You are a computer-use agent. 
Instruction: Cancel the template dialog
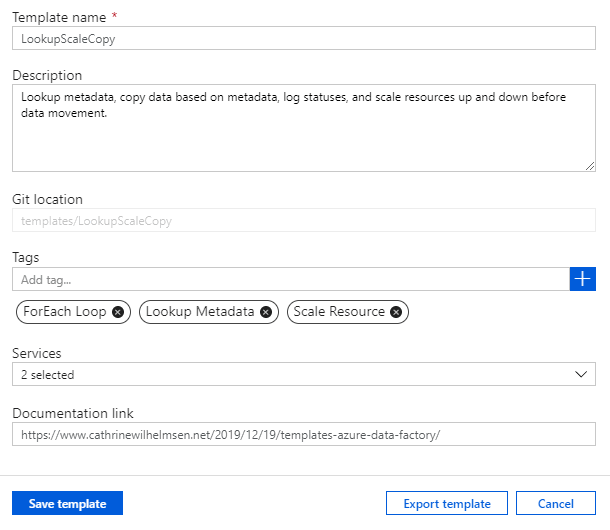555,503
